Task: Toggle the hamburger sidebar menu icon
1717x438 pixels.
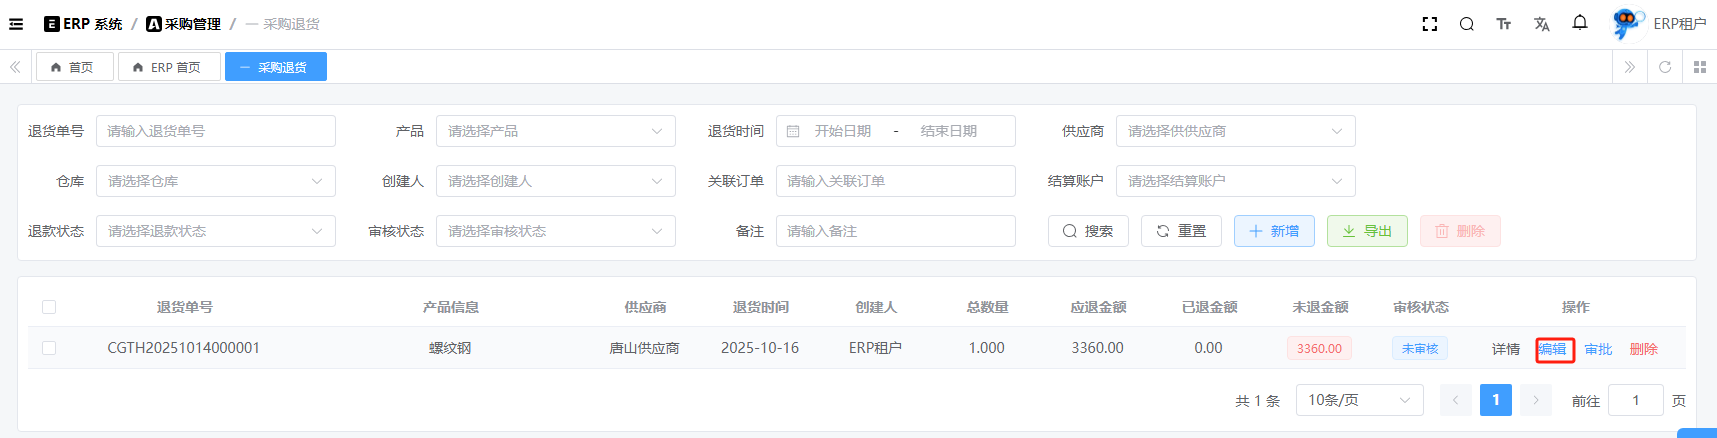Action: [x=16, y=24]
